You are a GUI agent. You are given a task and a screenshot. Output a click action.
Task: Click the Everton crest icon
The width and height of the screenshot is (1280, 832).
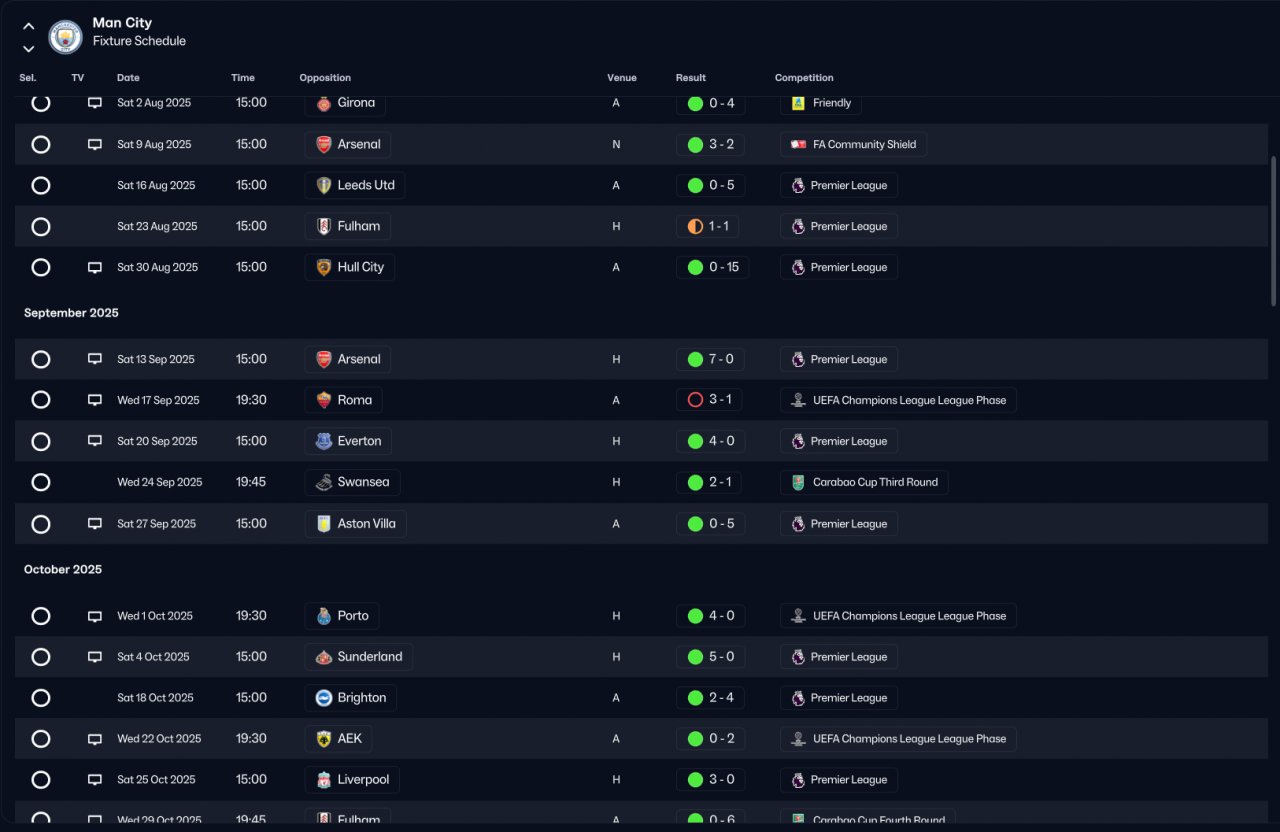[323, 441]
